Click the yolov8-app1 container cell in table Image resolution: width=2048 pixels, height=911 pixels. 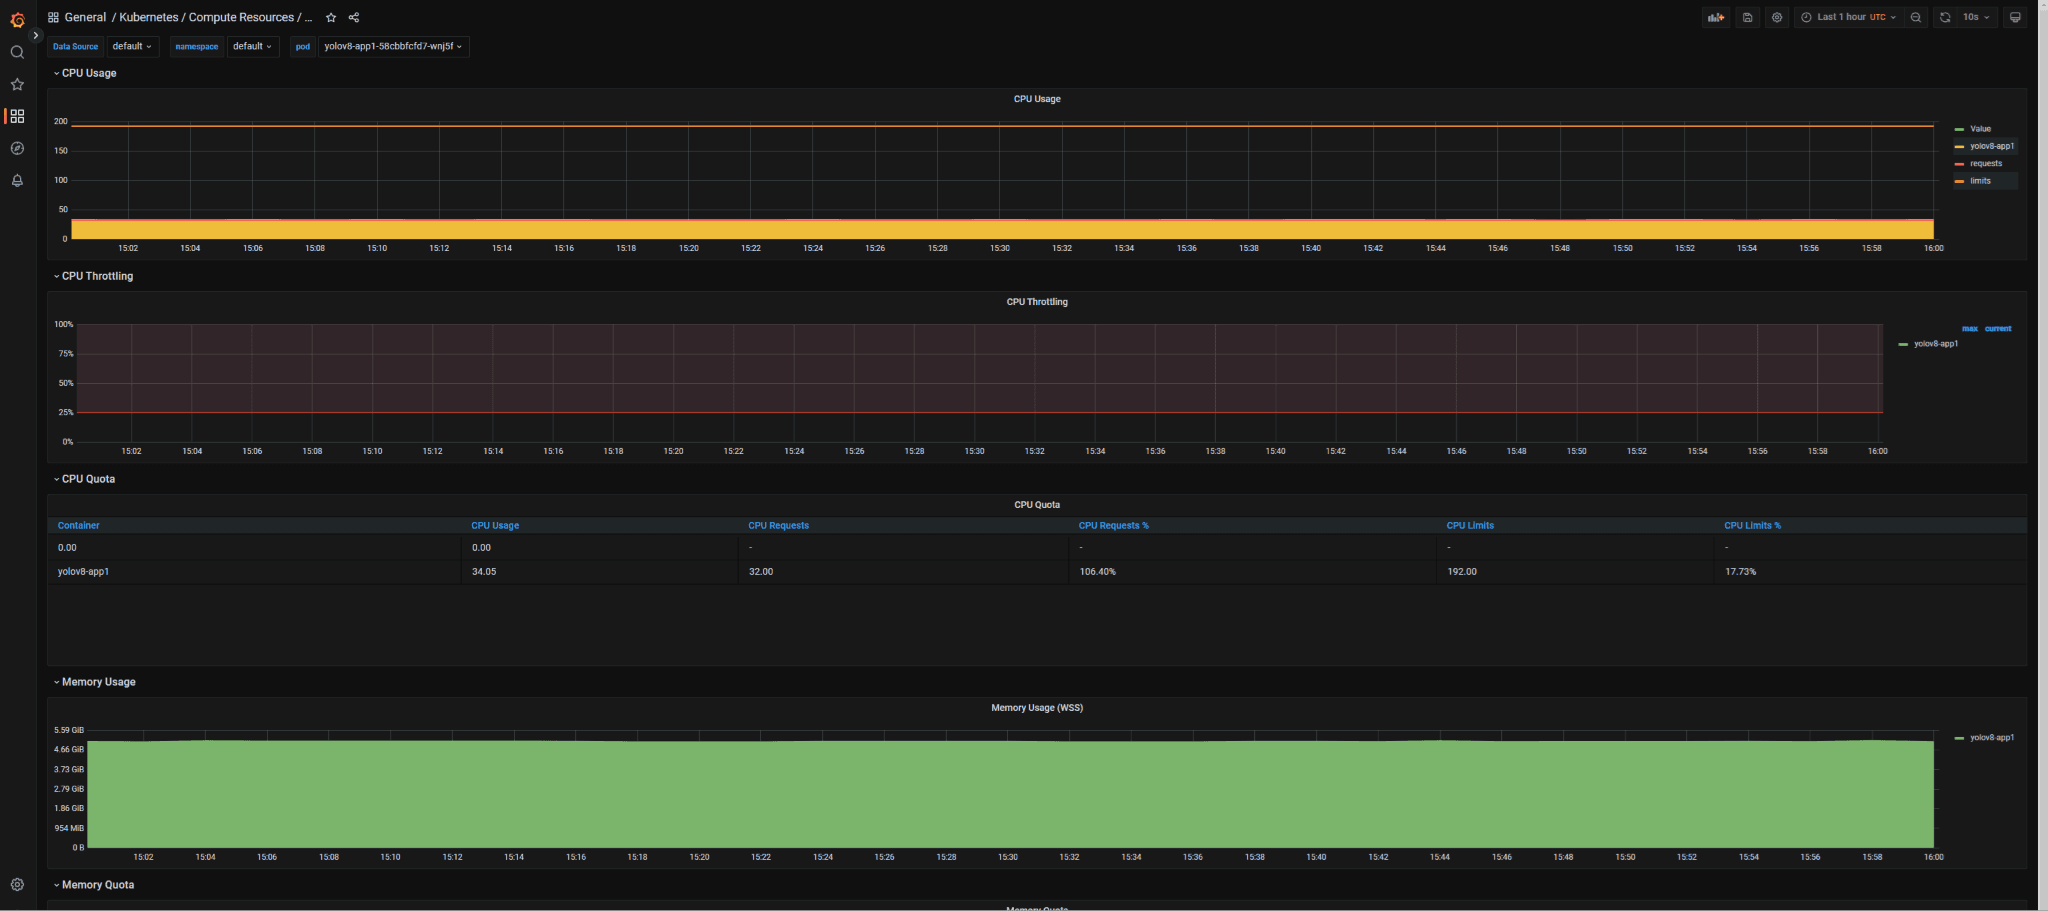255,572
